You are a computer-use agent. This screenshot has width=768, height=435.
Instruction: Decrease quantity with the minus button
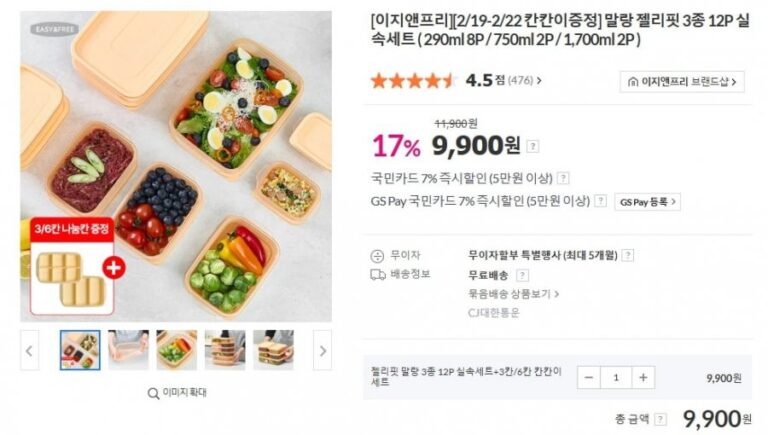[x=589, y=377]
